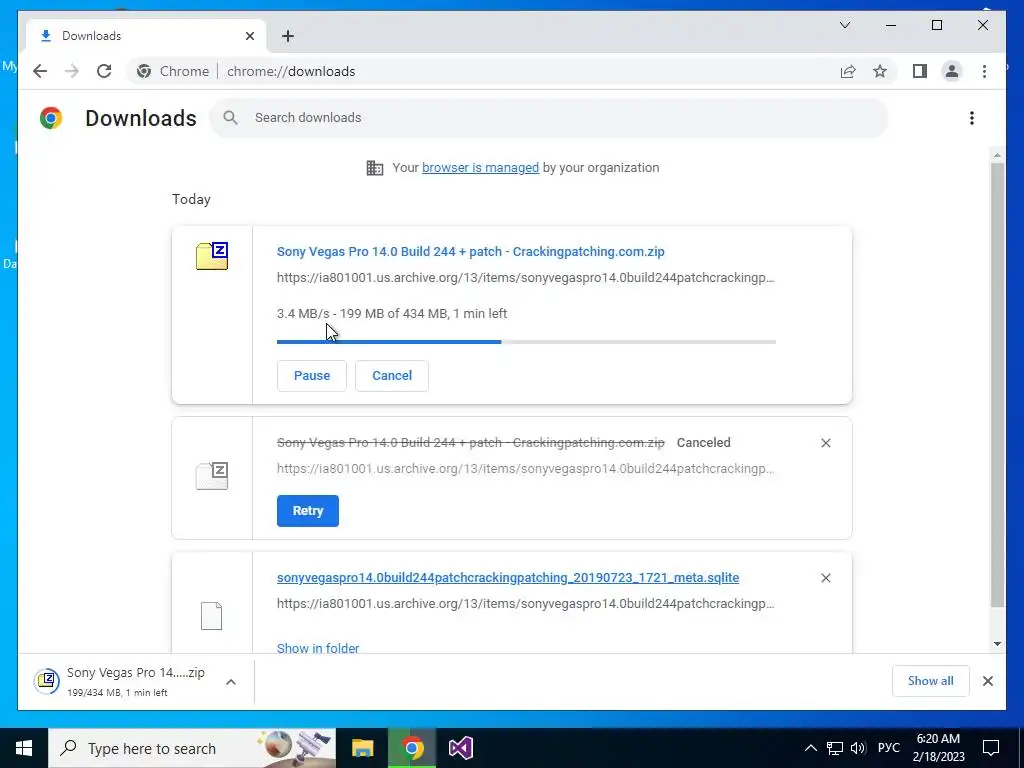Screen dimensions: 1024x768
Task: Click the search magnifier icon
Action: (230, 118)
